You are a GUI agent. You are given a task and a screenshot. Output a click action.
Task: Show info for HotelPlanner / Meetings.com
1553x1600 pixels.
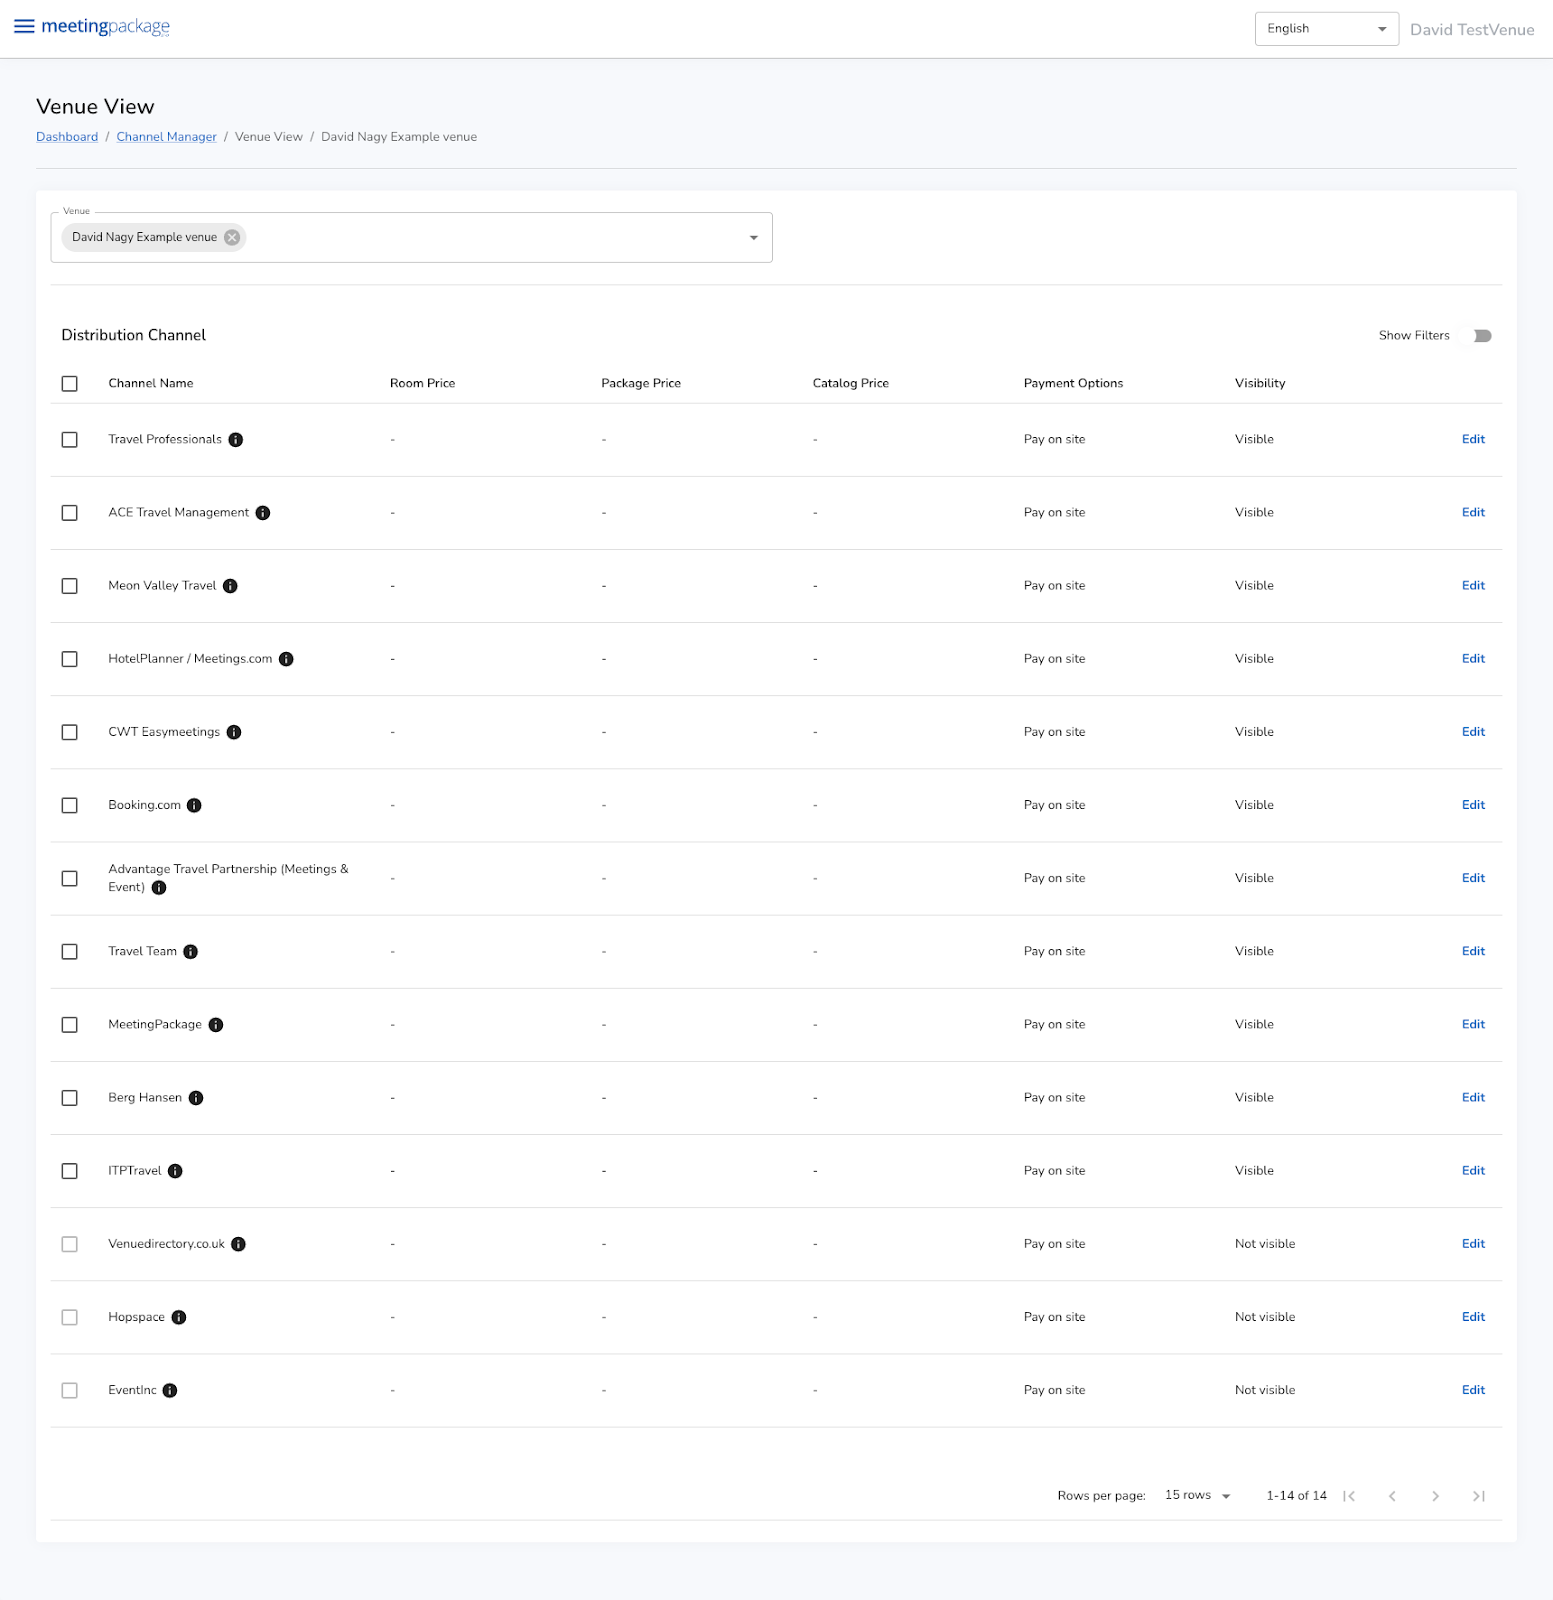point(286,659)
